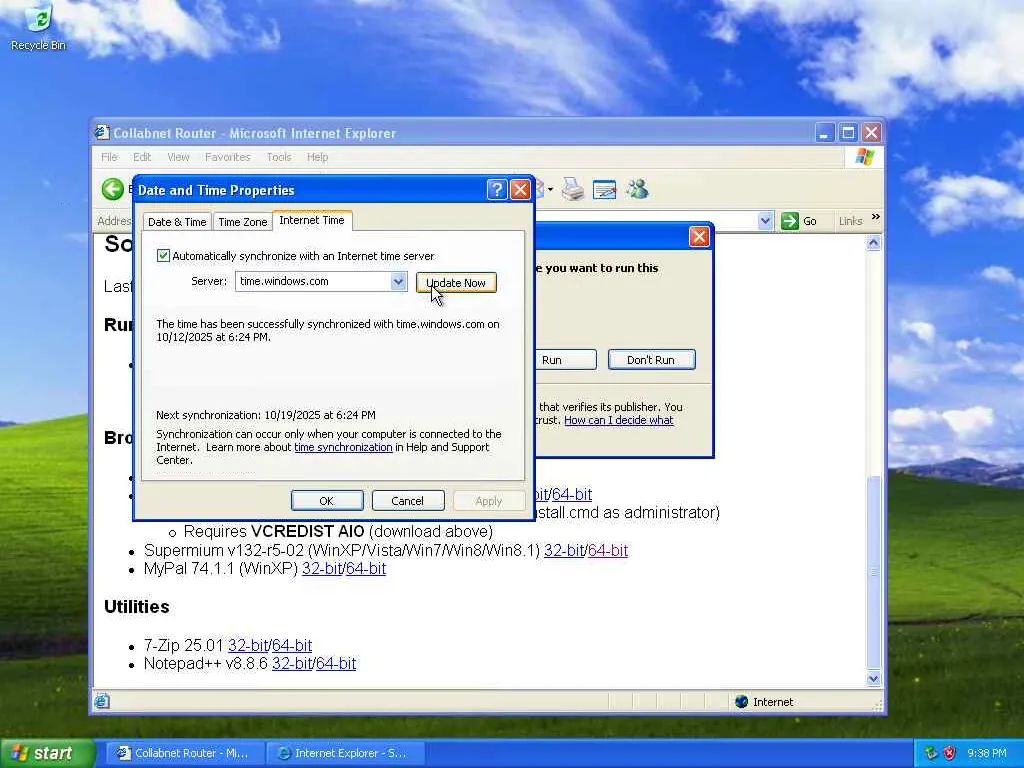Open dropdown arrow beside the mail toolbar icon

pos(551,190)
